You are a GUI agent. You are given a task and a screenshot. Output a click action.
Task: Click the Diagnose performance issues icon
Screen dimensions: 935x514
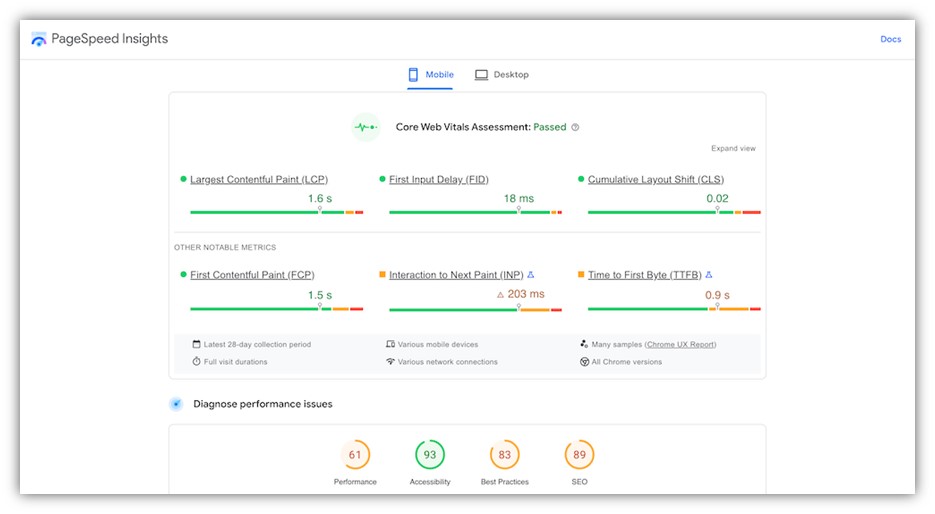tap(176, 404)
